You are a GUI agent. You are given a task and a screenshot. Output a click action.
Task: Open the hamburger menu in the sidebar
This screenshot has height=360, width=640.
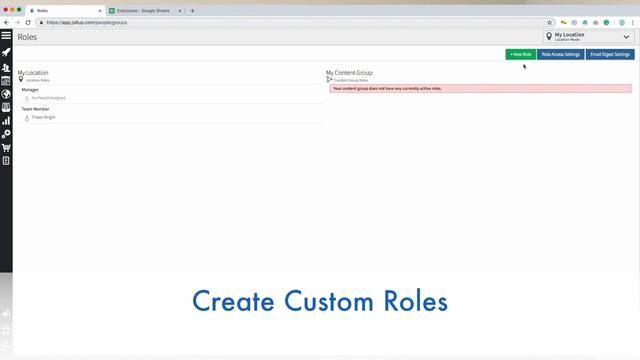(6, 36)
